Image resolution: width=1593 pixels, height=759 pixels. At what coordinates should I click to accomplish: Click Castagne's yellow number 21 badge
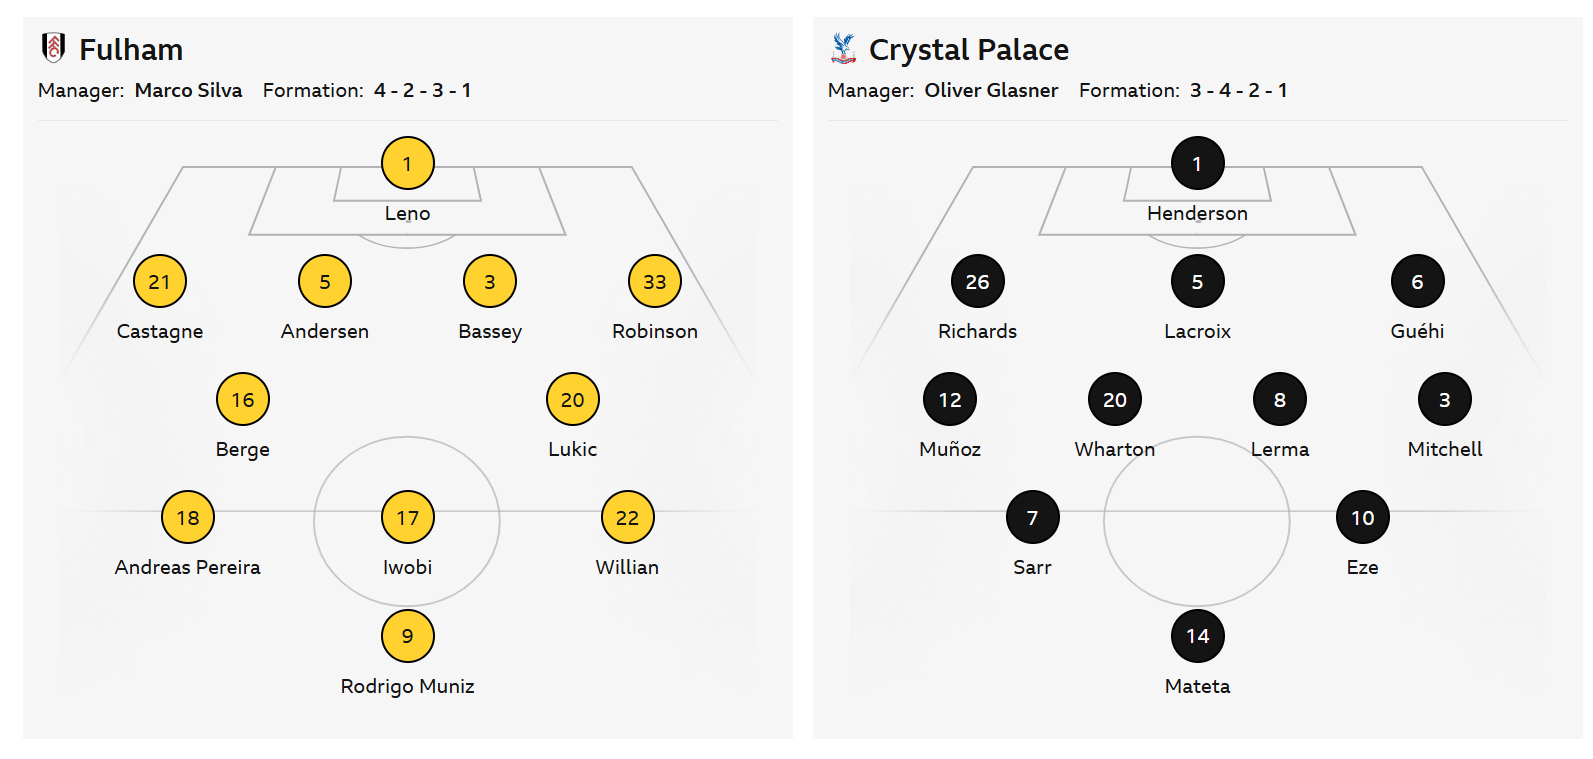pyautogui.click(x=160, y=281)
